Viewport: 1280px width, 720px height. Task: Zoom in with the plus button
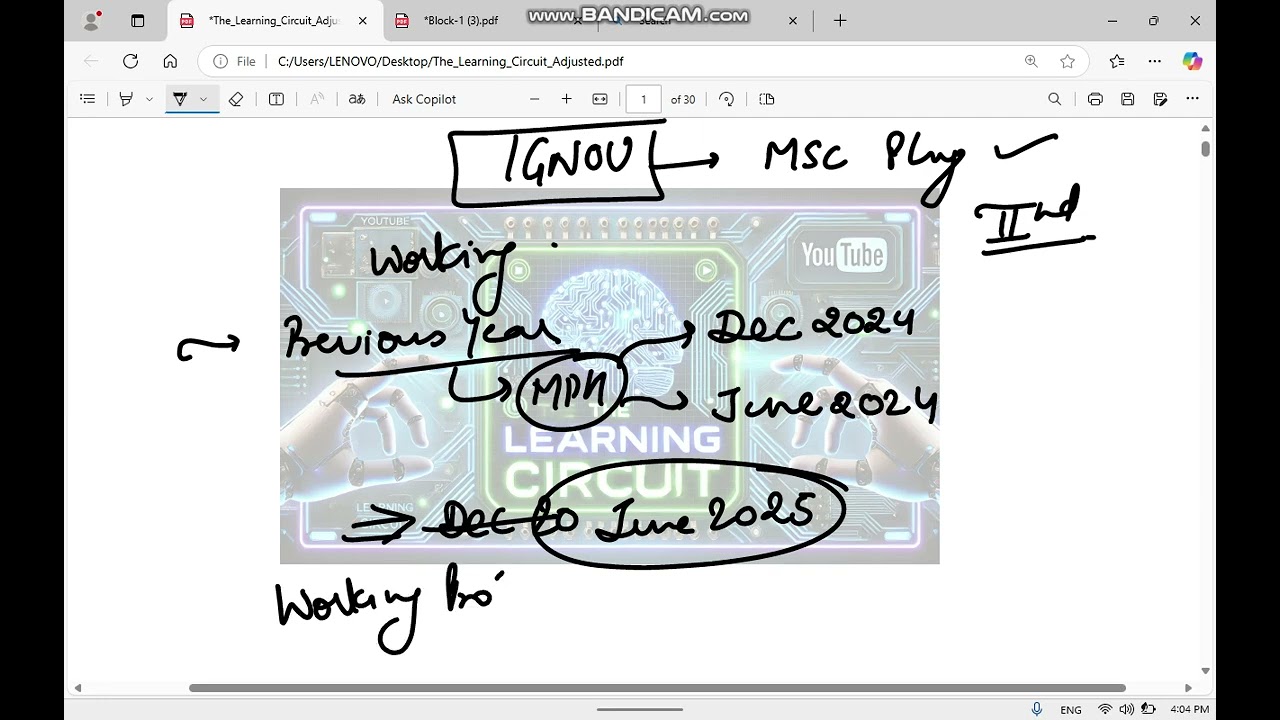point(566,99)
